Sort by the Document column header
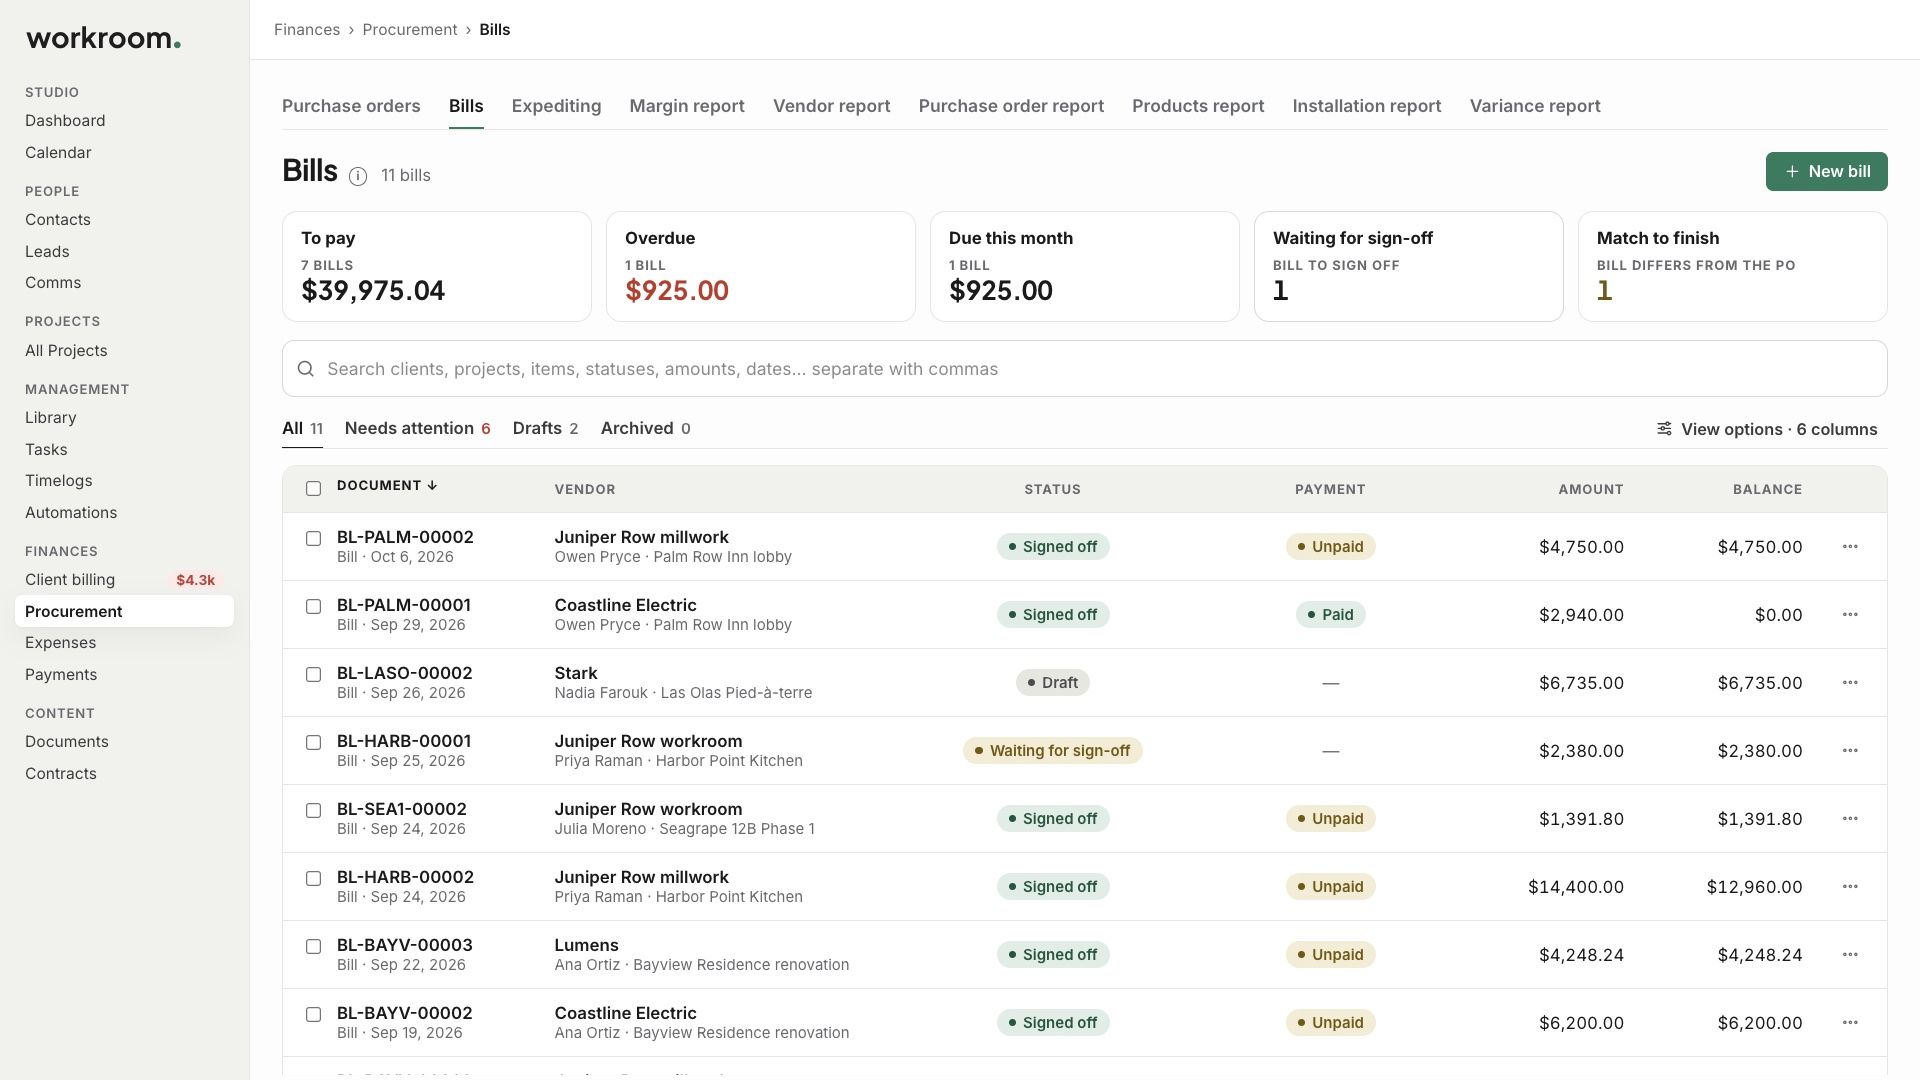1920x1080 pixels. click(x=387, y=486)
